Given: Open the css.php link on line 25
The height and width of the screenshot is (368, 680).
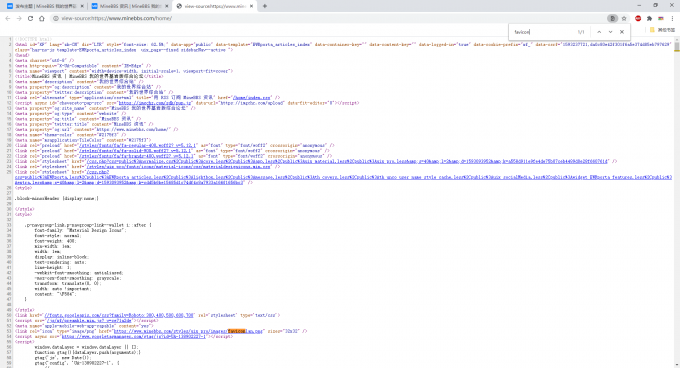Looking at the screenshot, I should [x=343, y=177].
